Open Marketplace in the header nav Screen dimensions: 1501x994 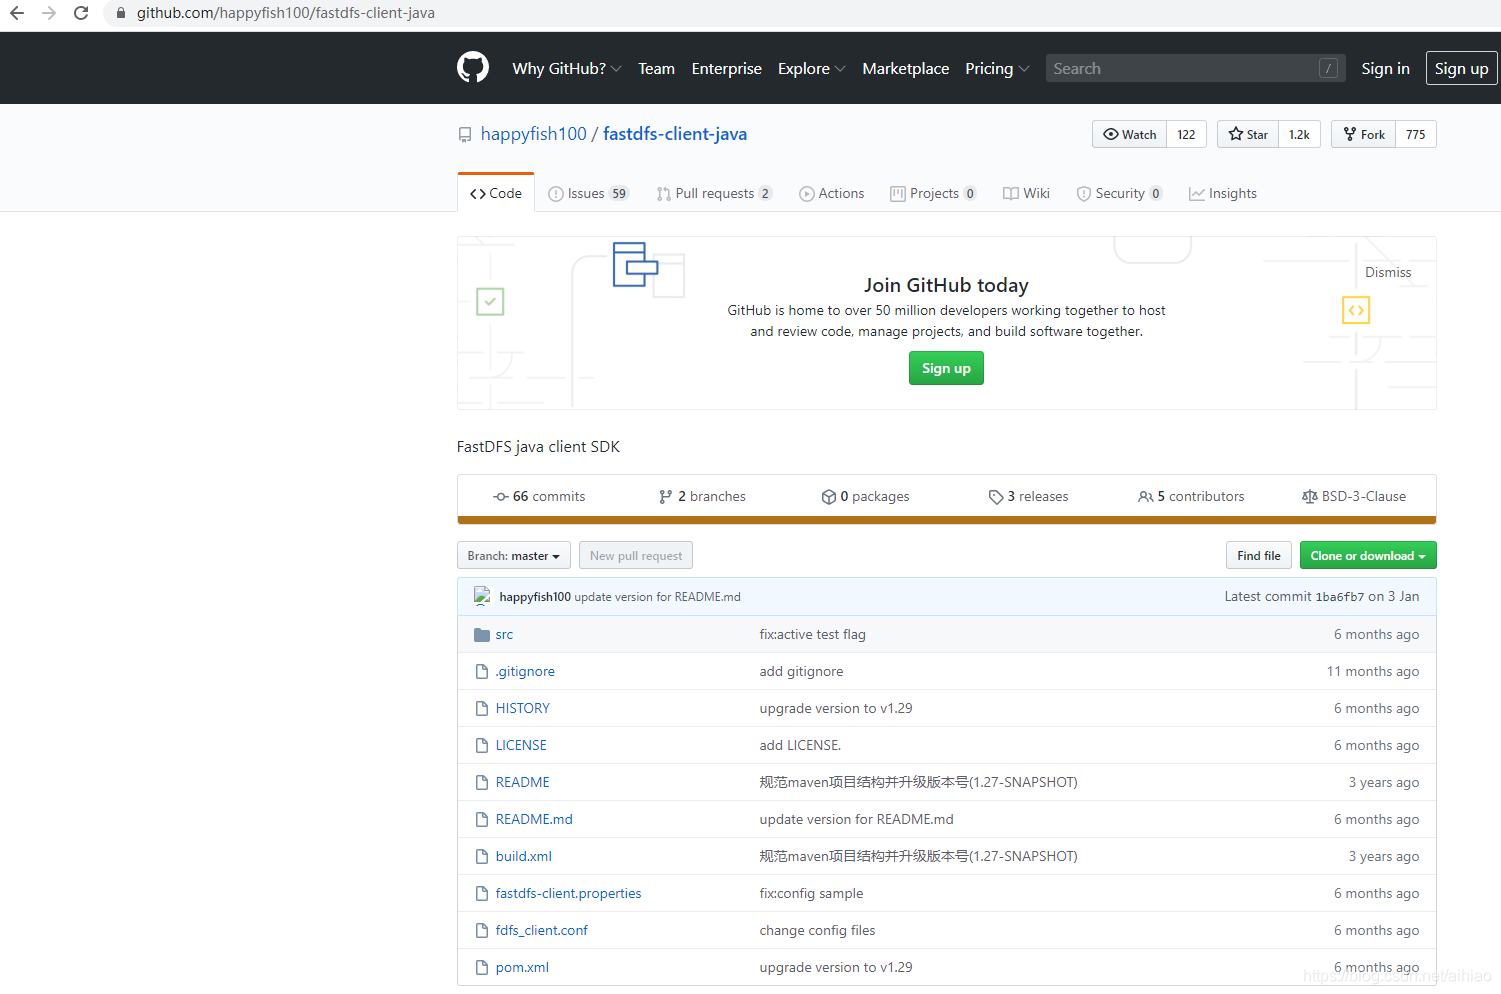pos(906,69)
